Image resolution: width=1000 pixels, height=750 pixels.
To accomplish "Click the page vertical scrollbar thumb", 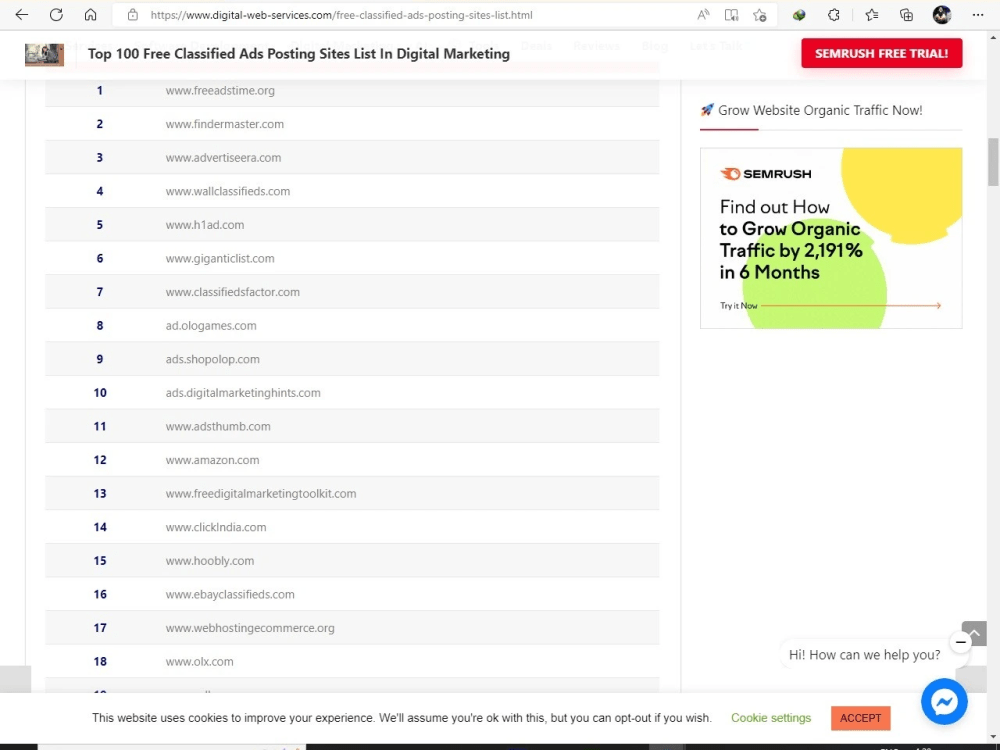I will 993,161.
